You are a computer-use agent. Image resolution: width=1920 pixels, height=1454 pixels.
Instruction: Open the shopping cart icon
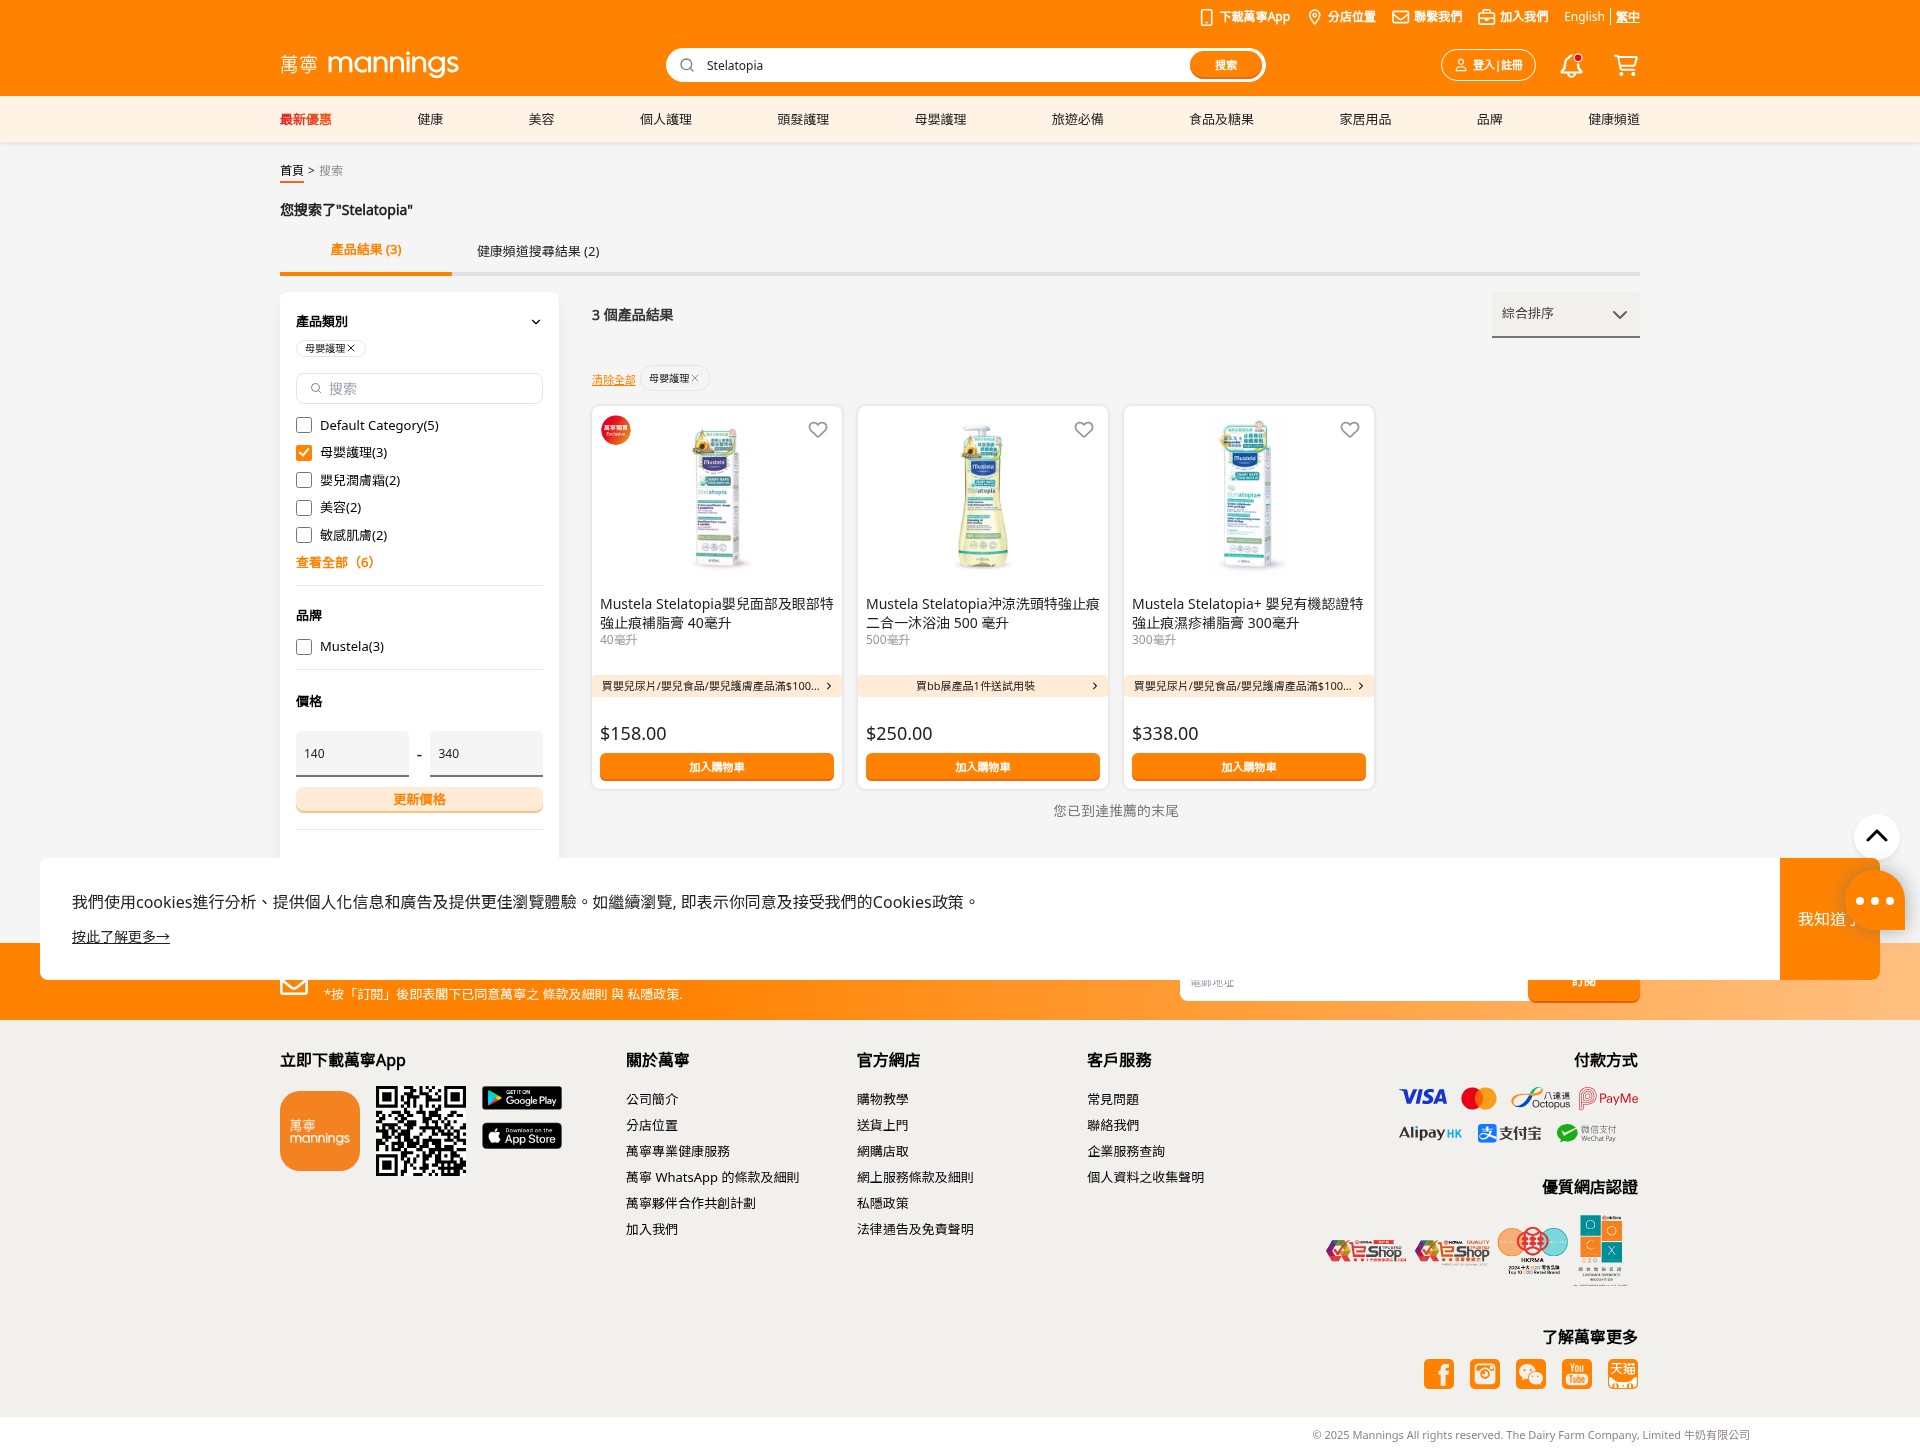click(x=1626, y=66)
